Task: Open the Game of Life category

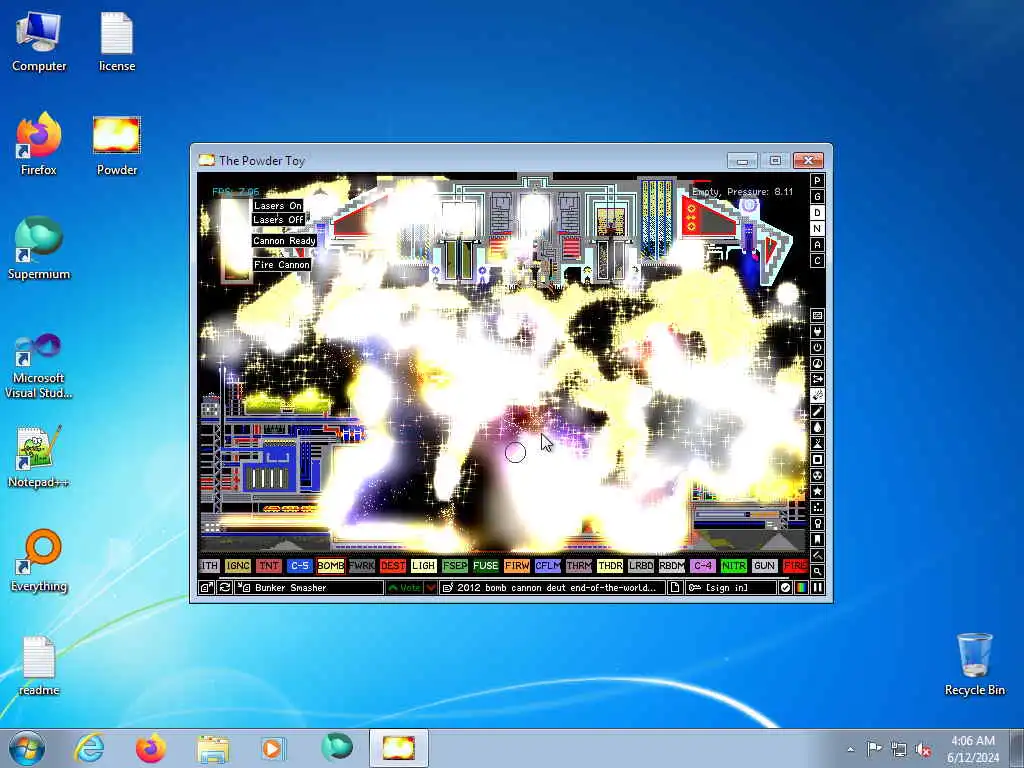Action: coord(817,507)
